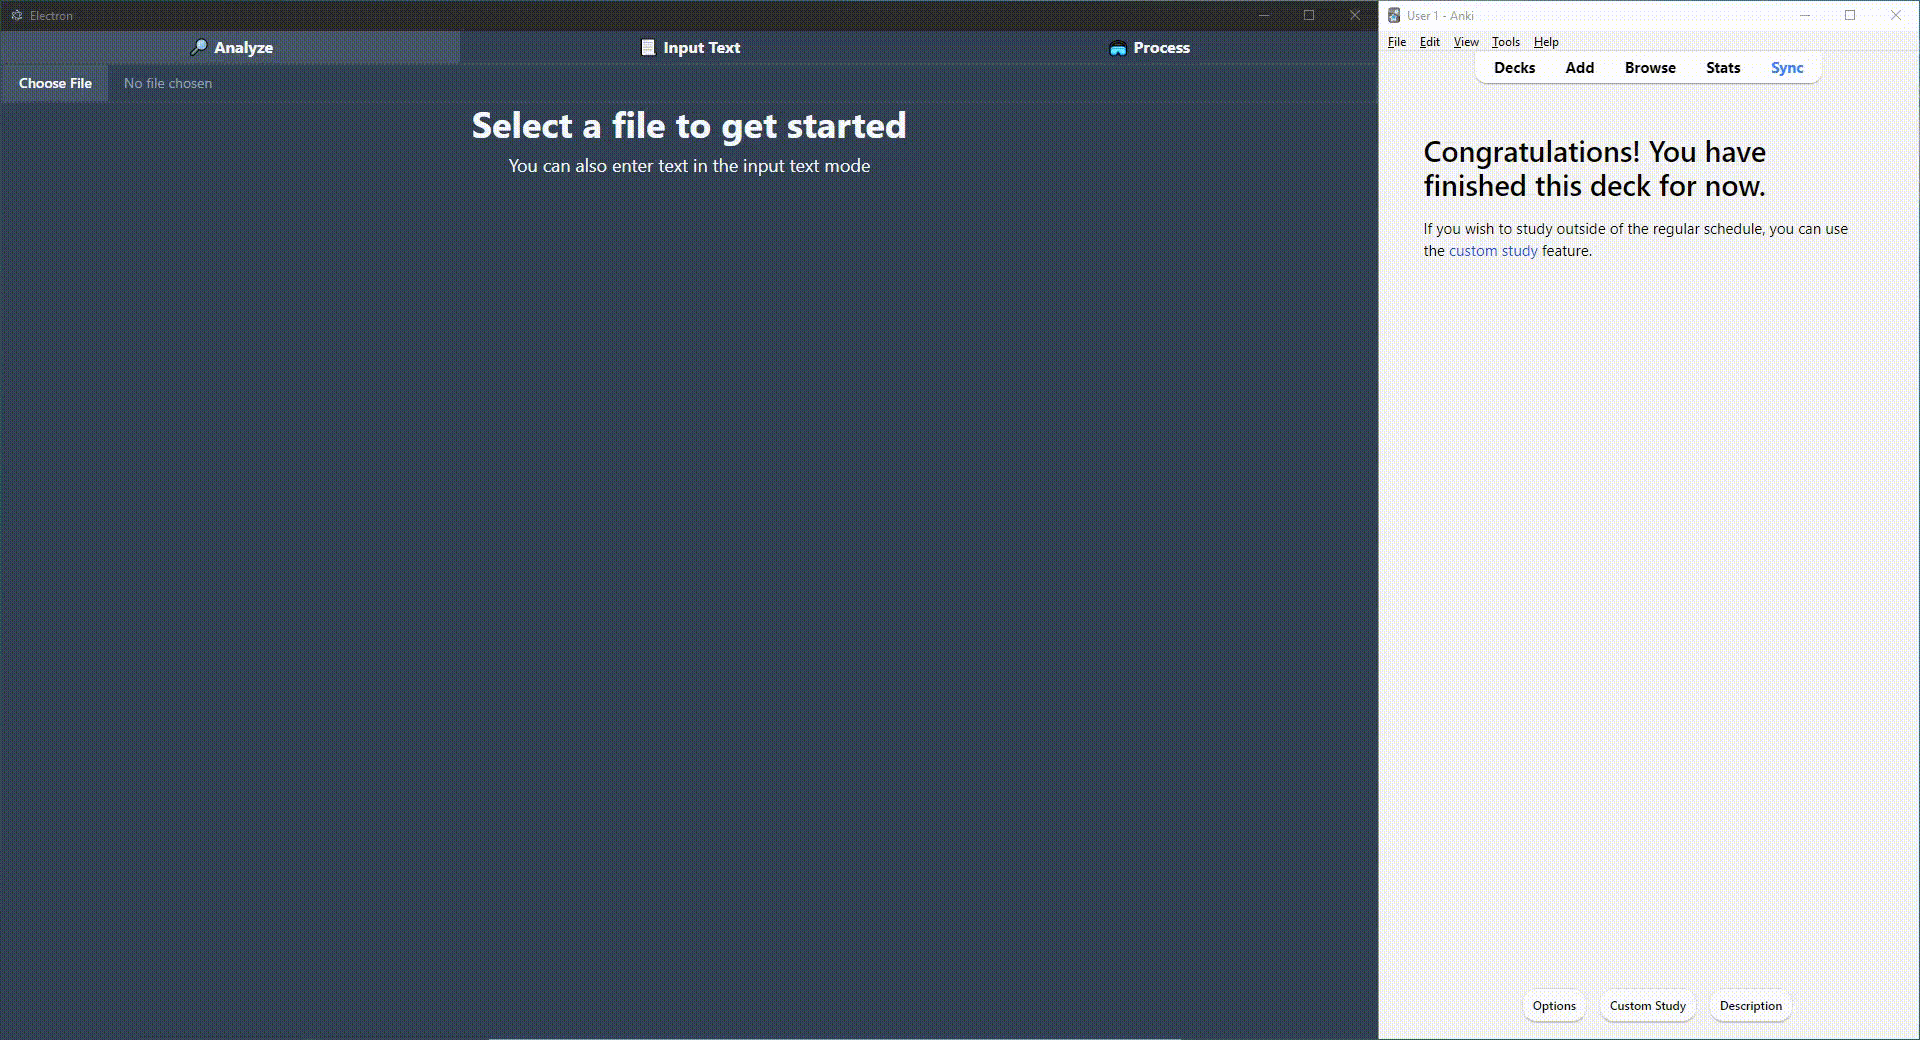1920x1040 pixels.
Task: Open the Anki Help menu
Action: coord(1546,42)
